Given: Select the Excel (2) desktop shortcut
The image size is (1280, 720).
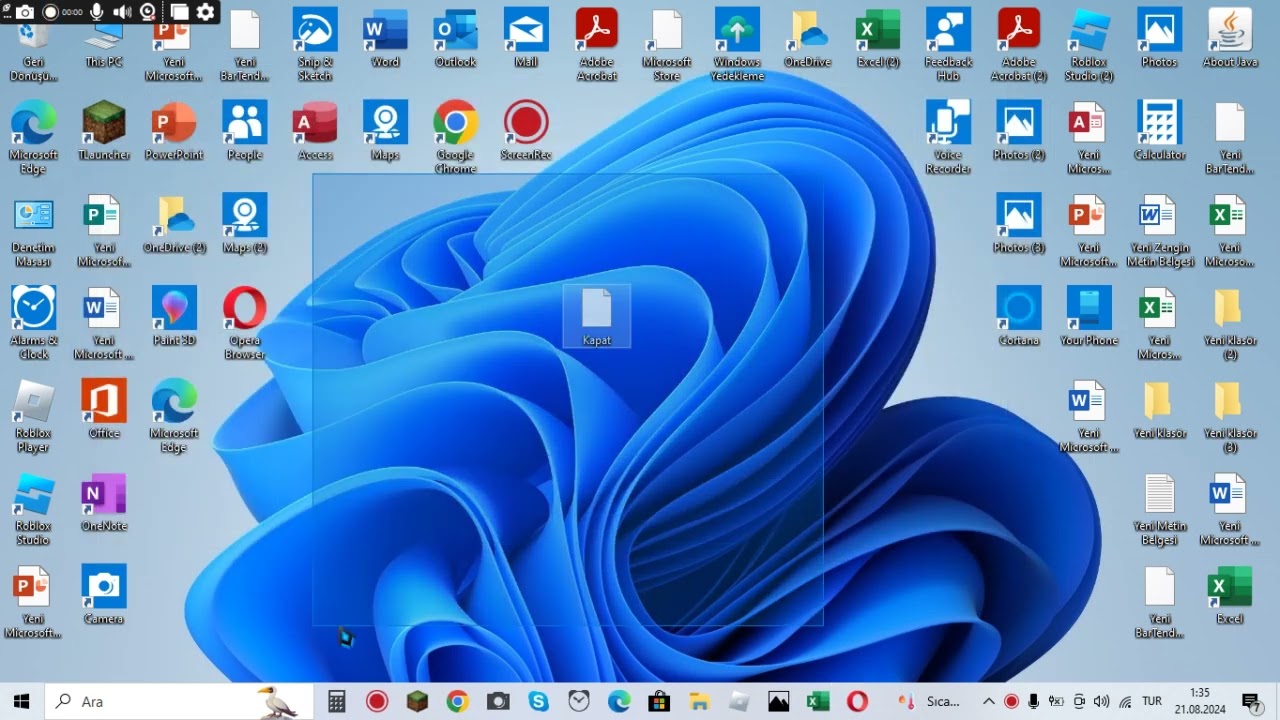Looking at the screenshot, I should [x=878, y=38].
